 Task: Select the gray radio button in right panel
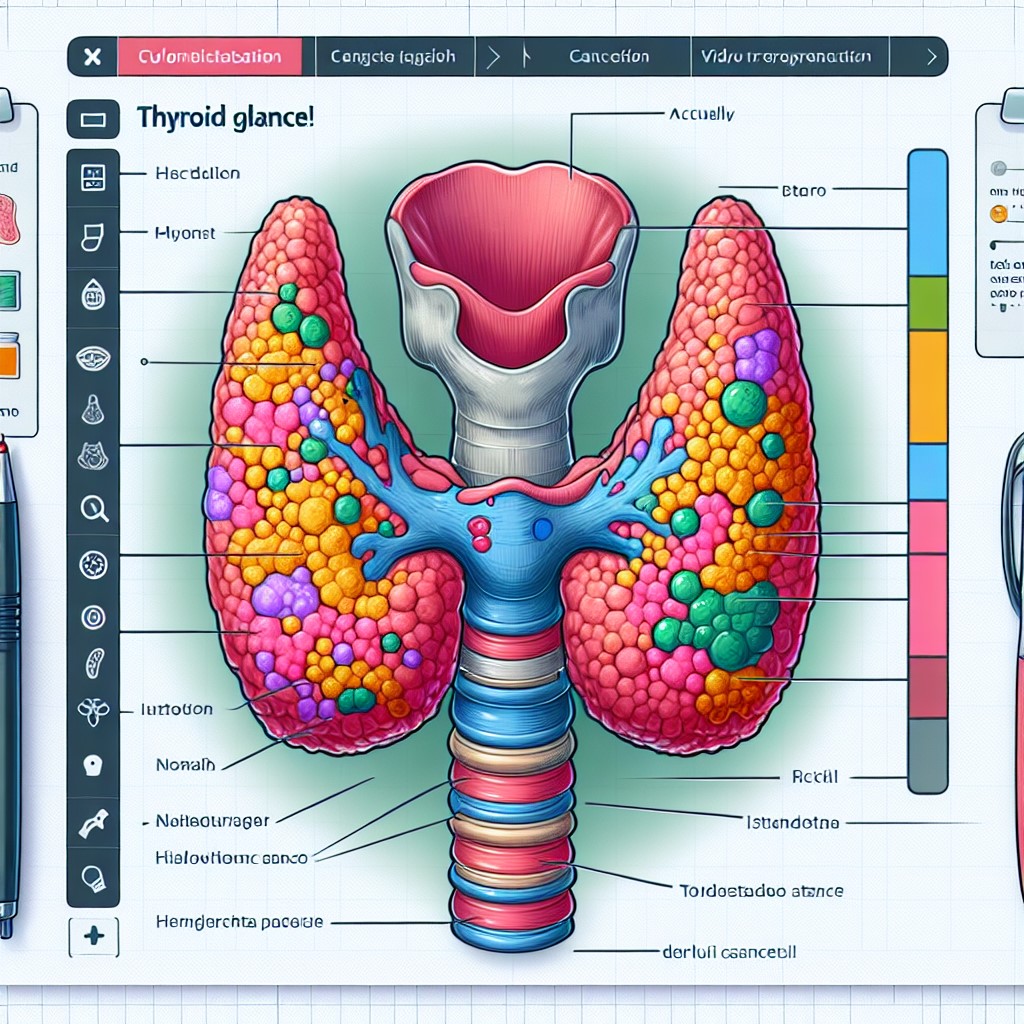coord(998,168)
